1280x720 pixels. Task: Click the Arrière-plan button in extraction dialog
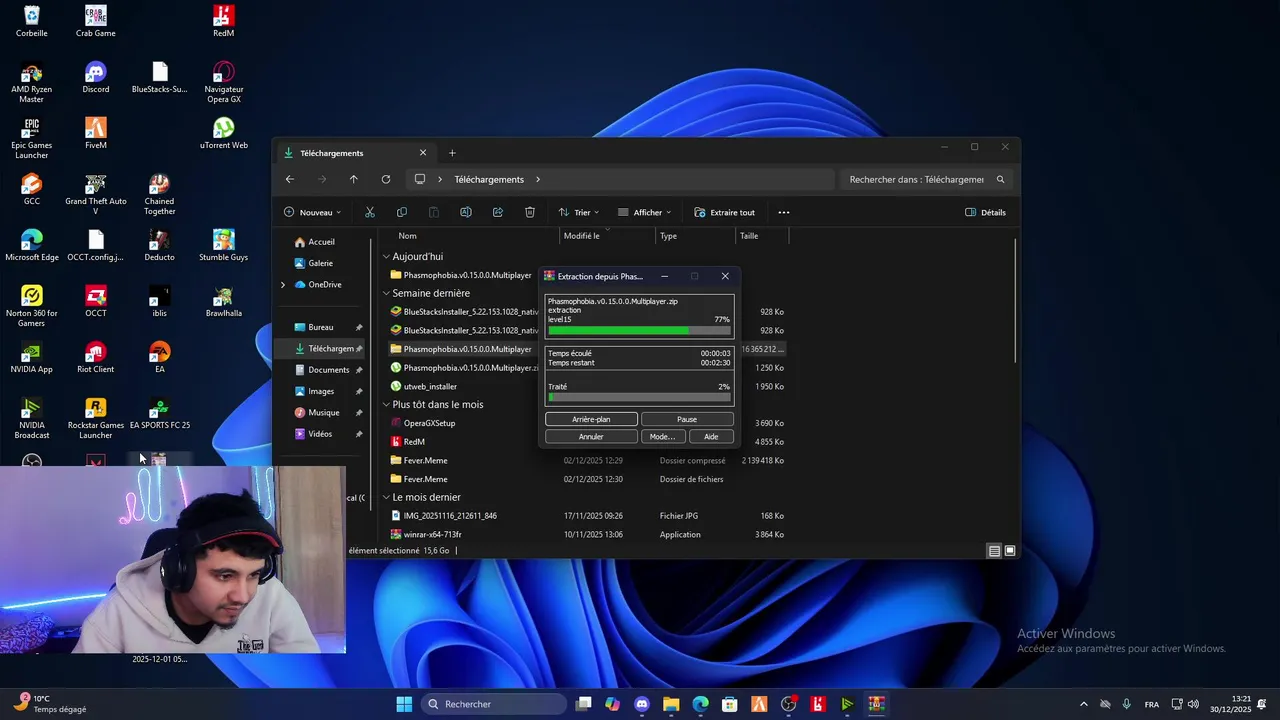click(591, 419)
